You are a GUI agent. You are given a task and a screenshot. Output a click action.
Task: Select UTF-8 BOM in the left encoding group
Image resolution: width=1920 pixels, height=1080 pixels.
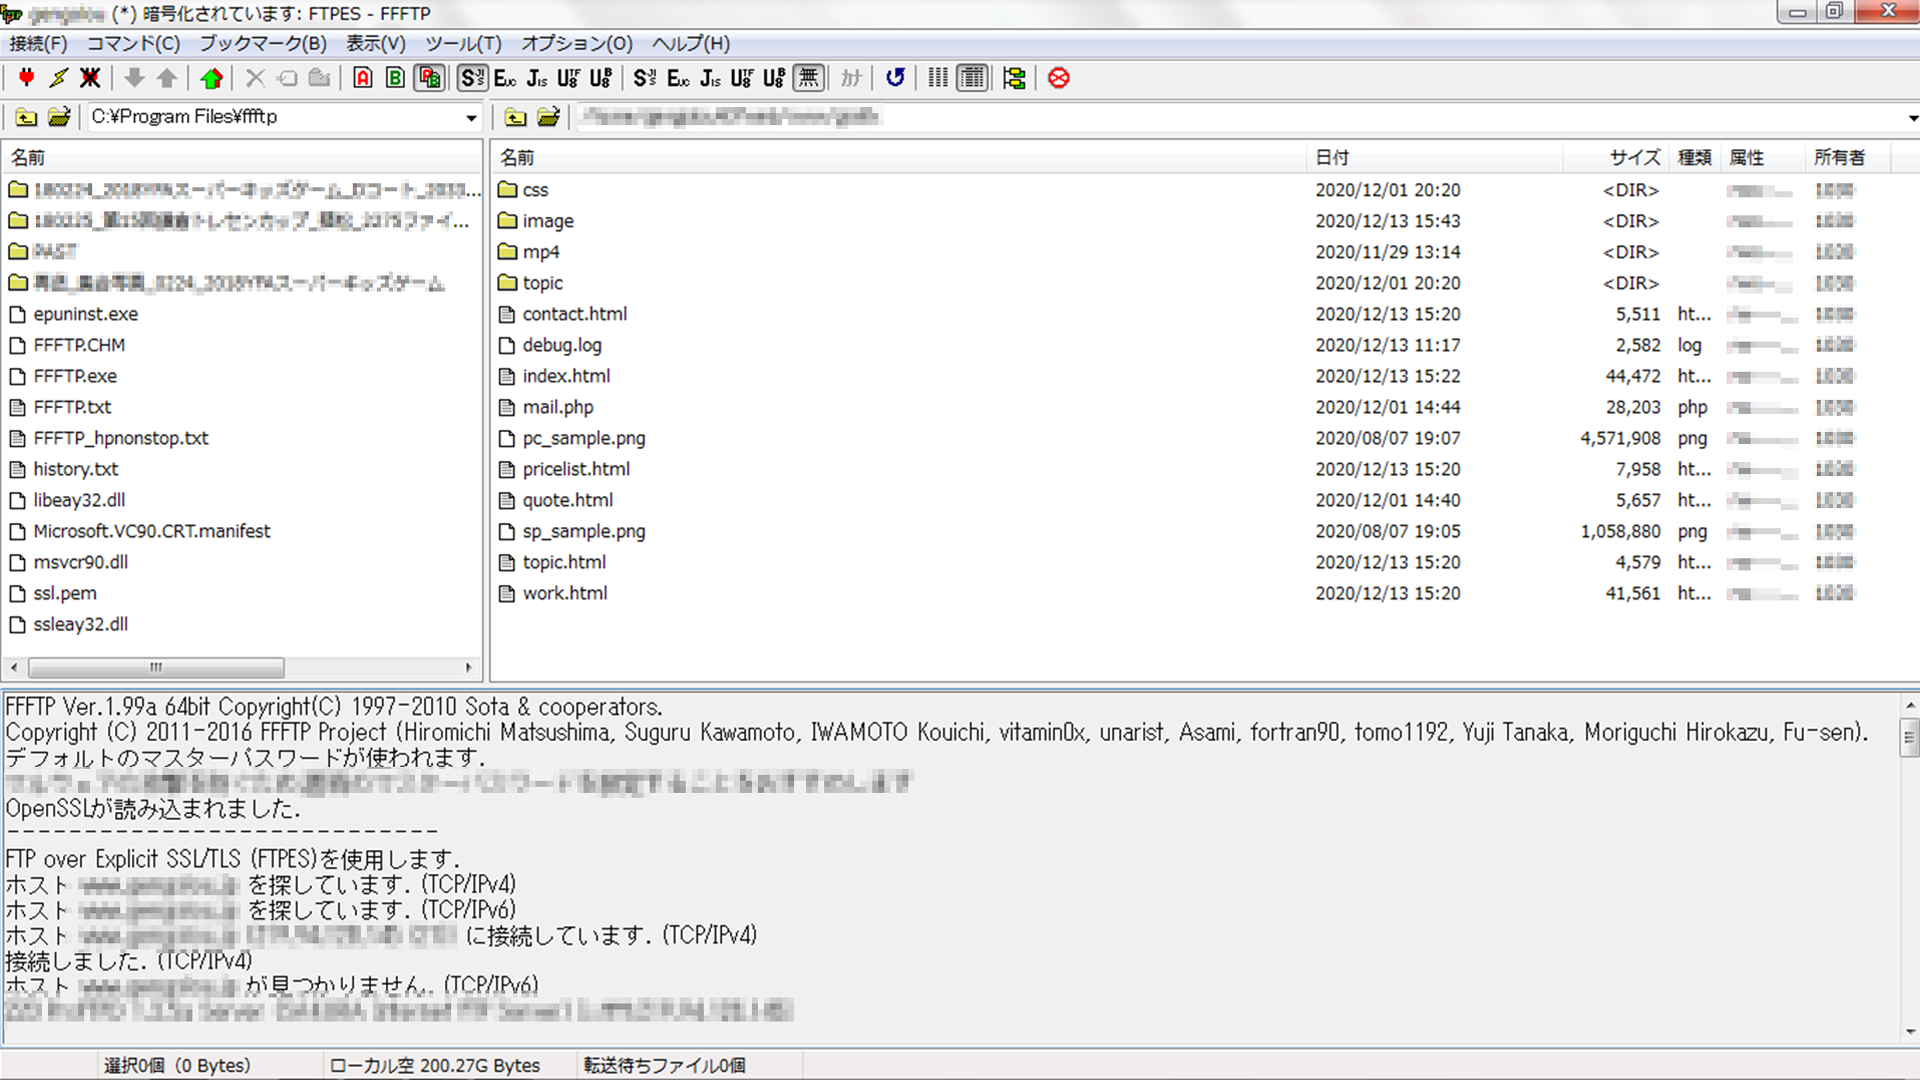600,78
